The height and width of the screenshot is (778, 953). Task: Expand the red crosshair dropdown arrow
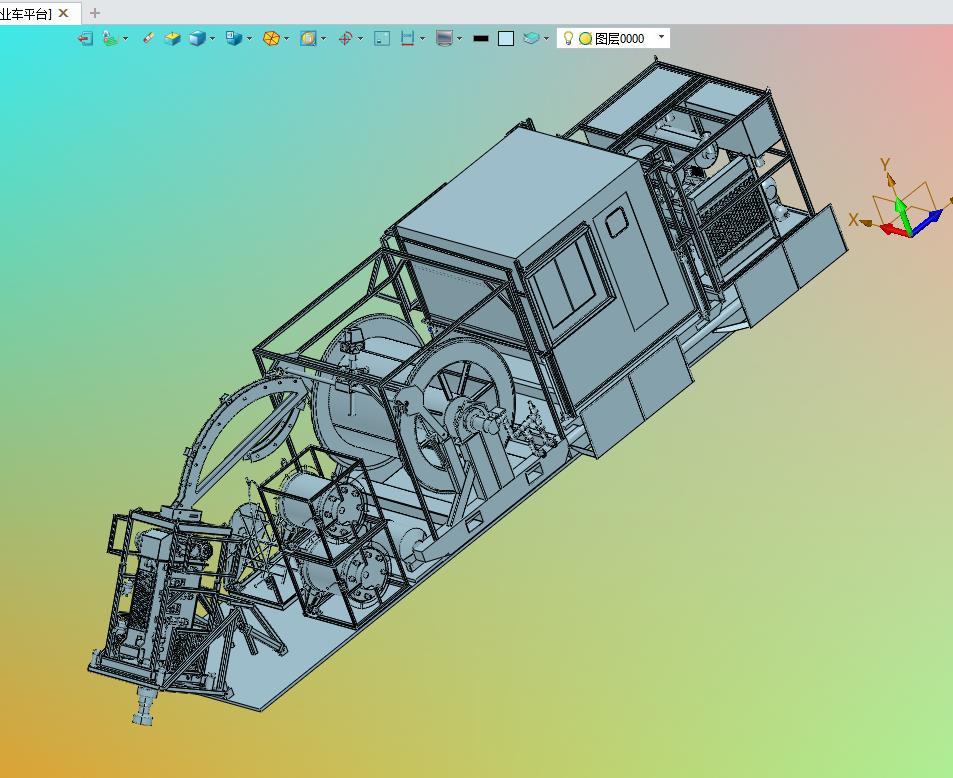(360, 38)
